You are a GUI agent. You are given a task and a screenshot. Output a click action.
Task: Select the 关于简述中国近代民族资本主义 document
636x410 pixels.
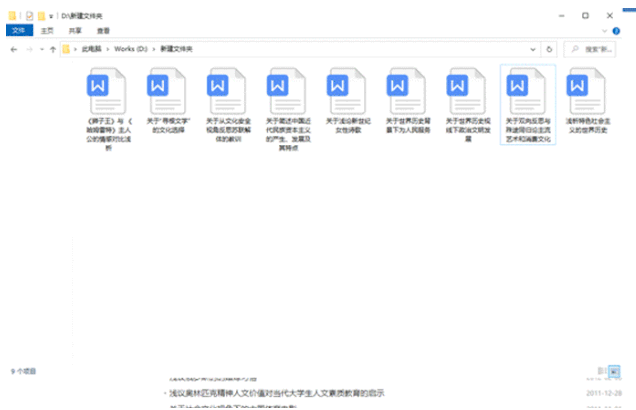pos(288,109)
